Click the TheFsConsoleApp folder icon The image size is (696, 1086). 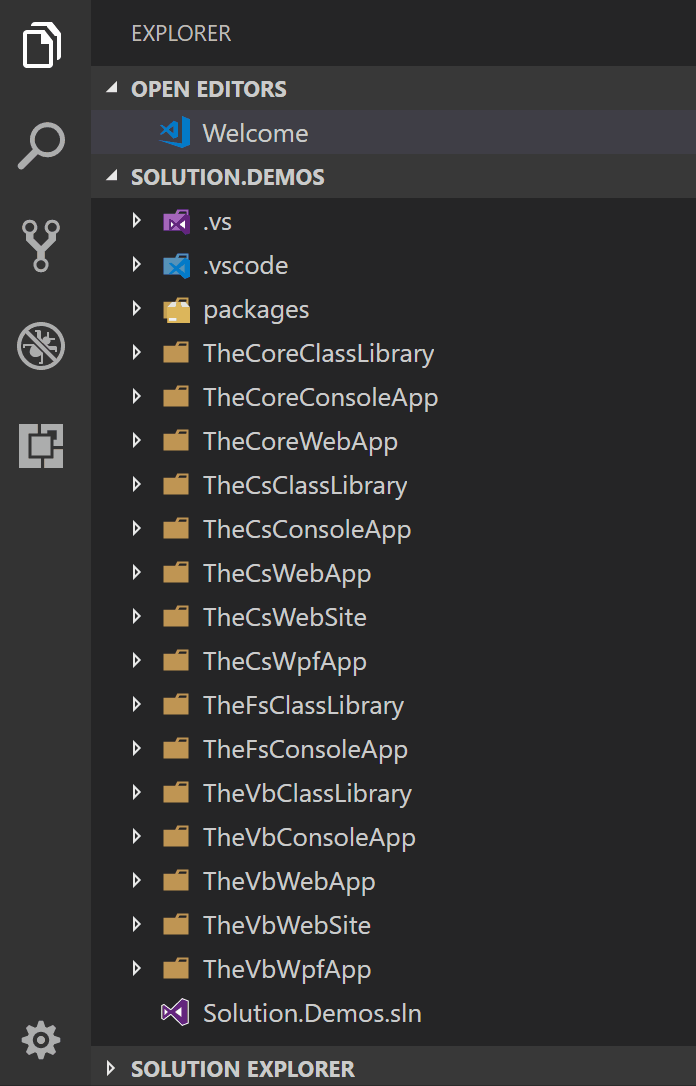176,749
